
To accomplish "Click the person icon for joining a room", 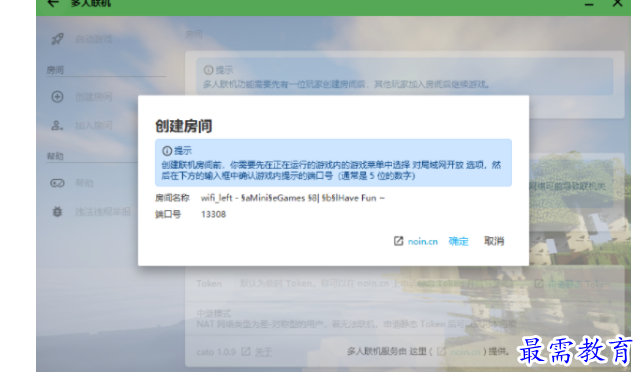I will point(57,126).
